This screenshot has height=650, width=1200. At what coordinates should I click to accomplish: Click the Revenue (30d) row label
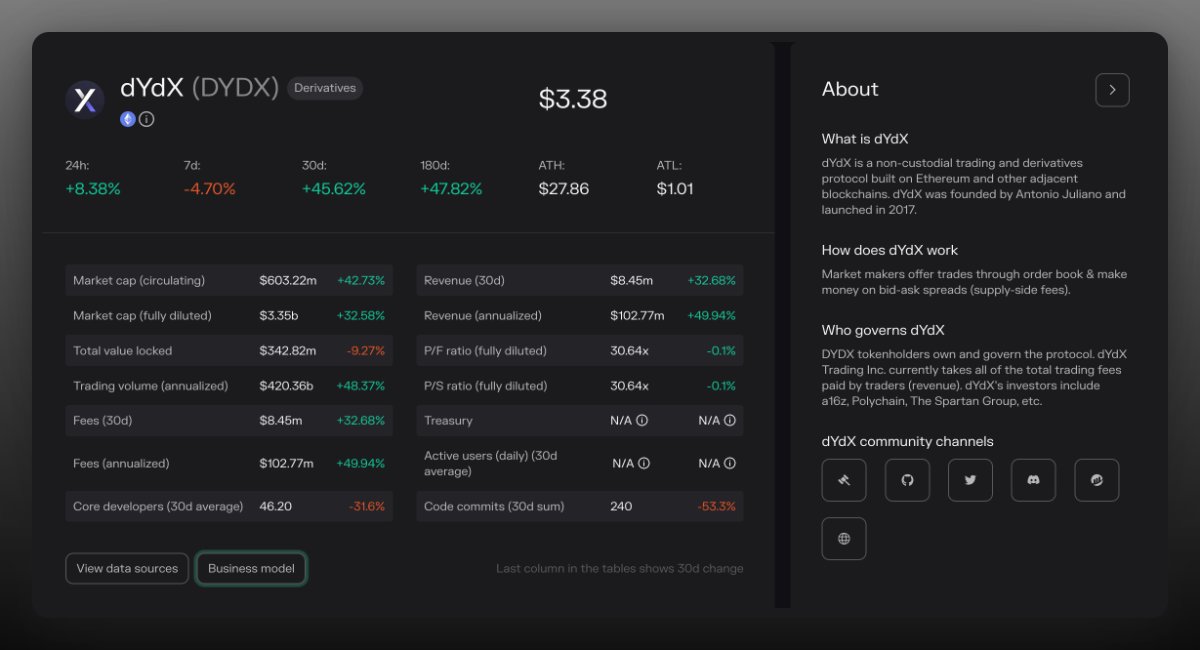point(464,280)
